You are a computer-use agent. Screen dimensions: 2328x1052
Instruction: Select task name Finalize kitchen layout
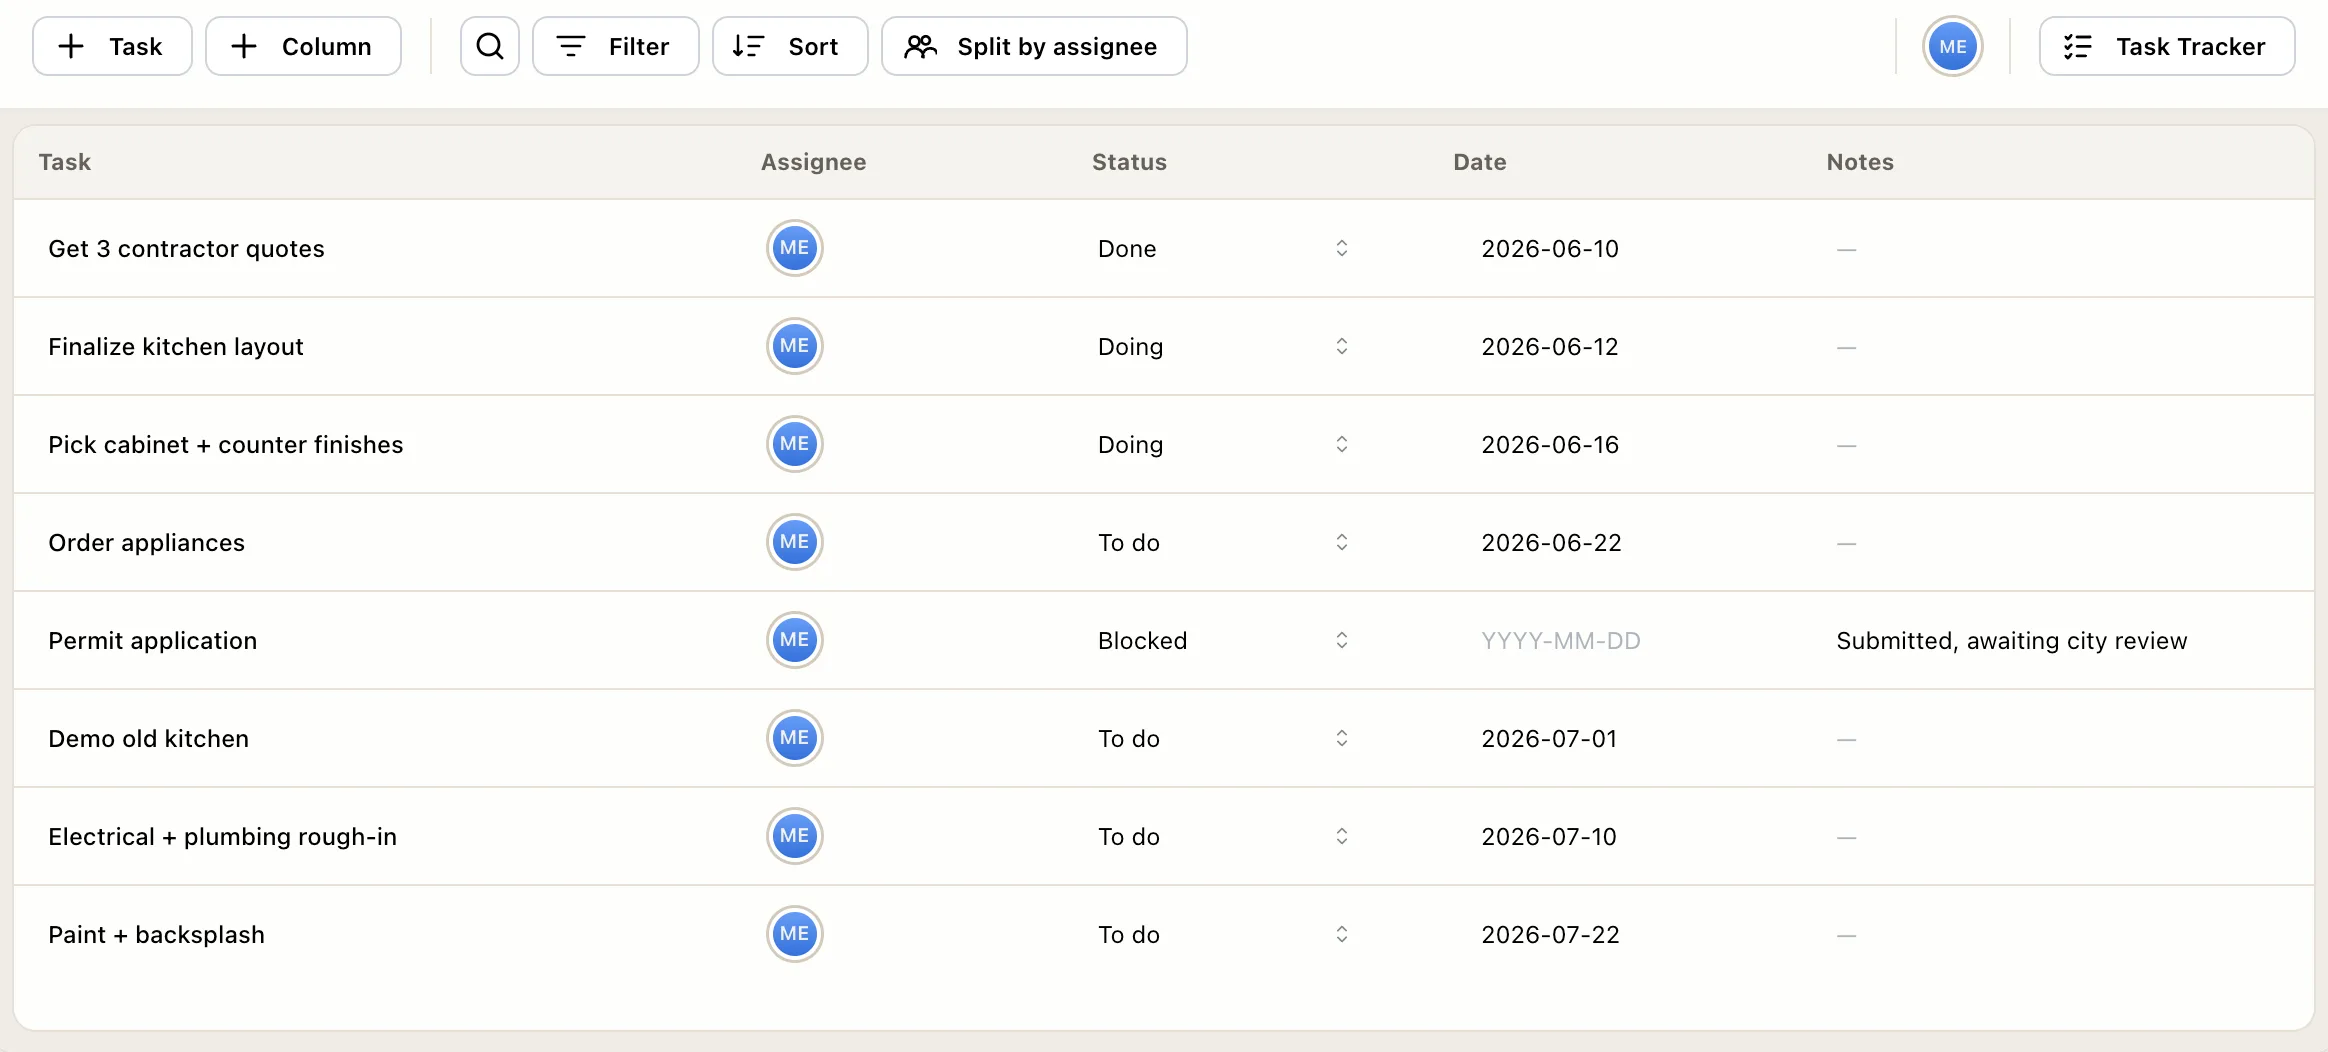pyautogui.click(x=175, y=346)
